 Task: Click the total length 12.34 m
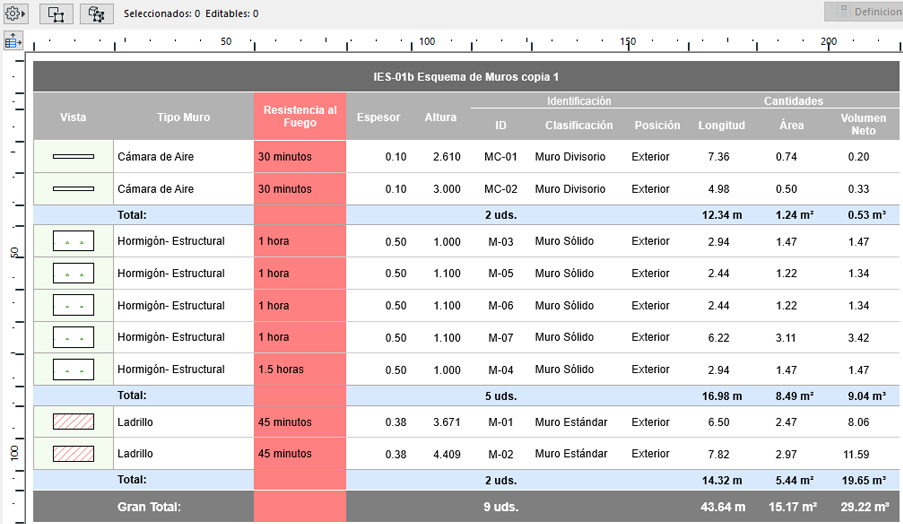722,215
